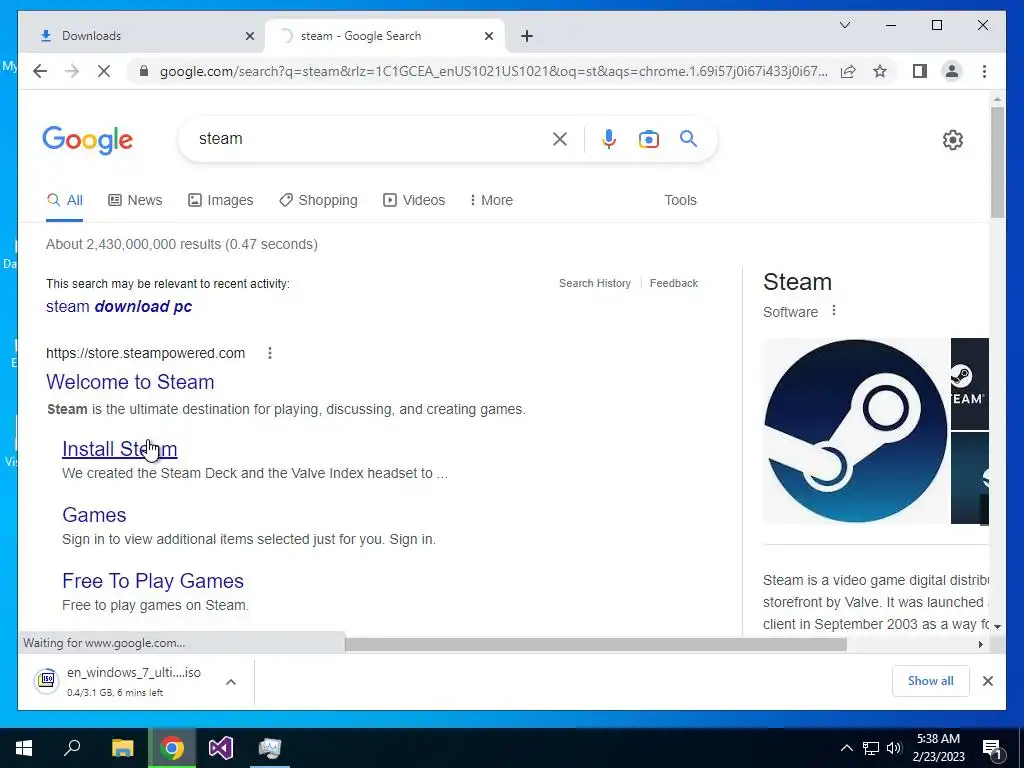Image resolution: width=1024 pixels, height=768 pixels.
Task: Click the browser back arrow
Action: (40, 71)
